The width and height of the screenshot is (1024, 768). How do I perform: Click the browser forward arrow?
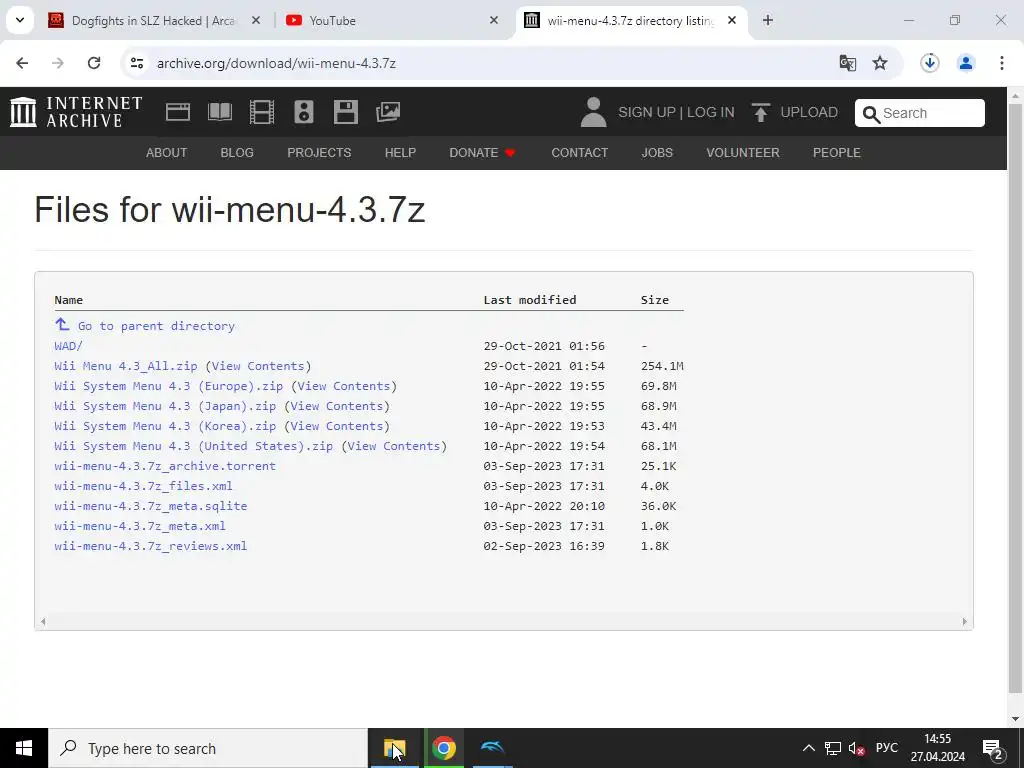coord(58,63)
